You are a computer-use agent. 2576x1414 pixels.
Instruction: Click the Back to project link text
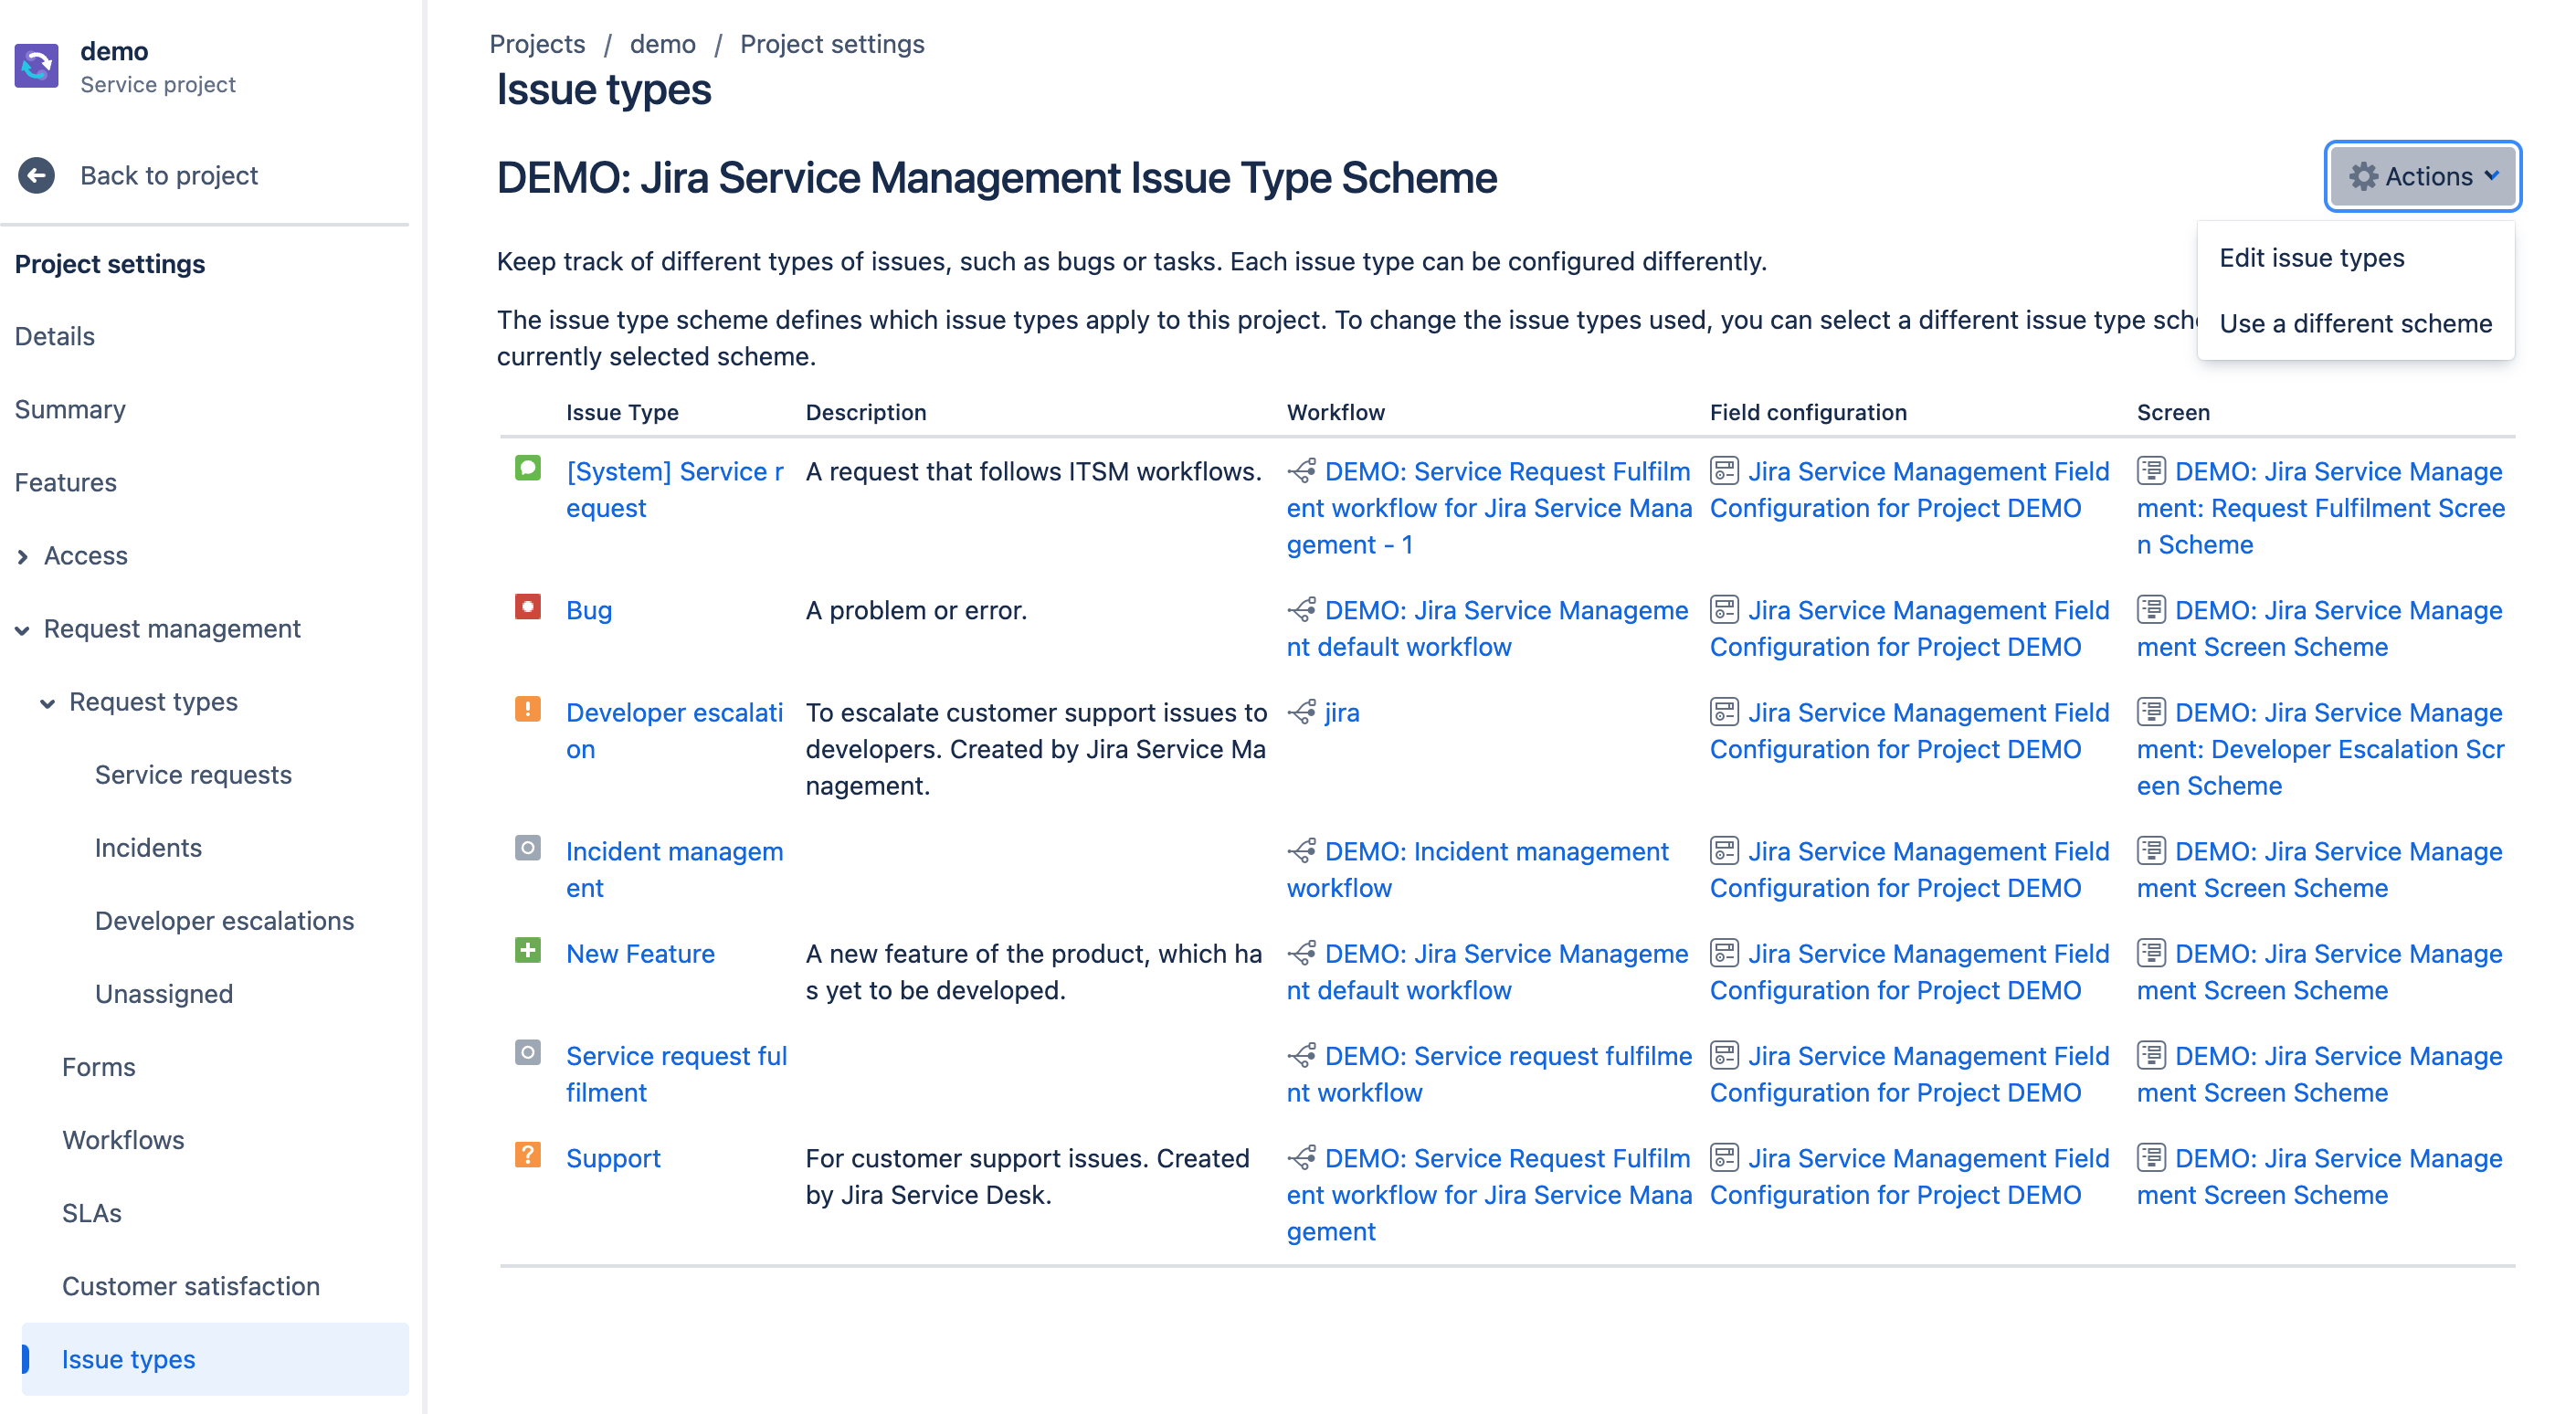point(169,176)
